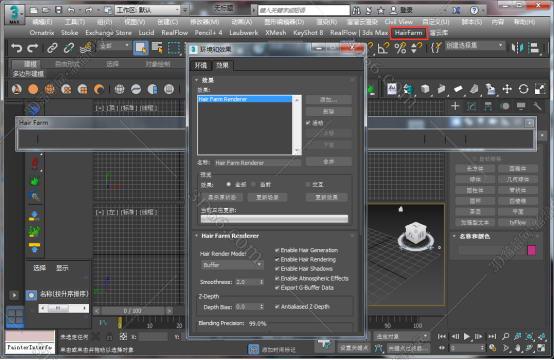
Task: Click the star favorites icon in title bar
Action: (x=381, y=10)
